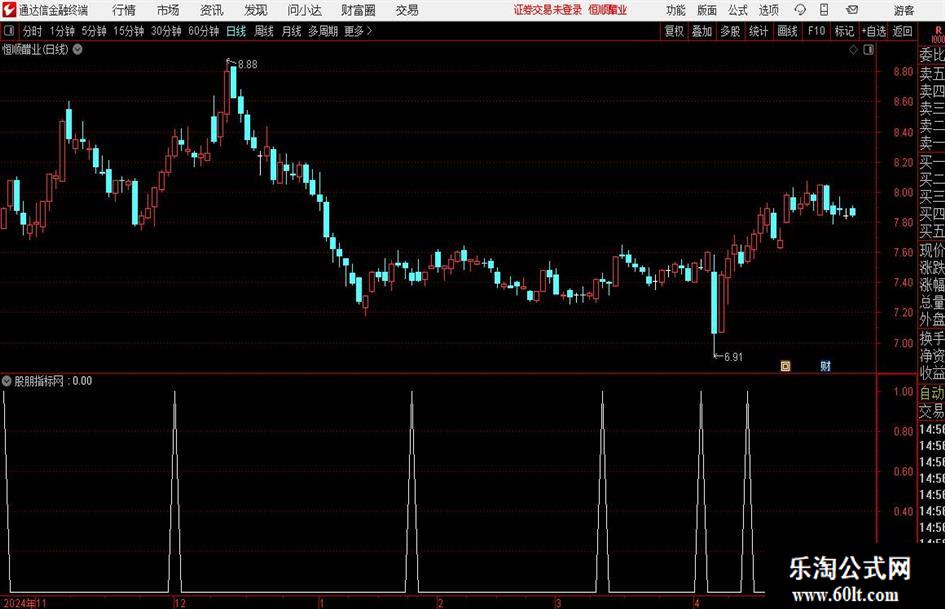Switch to 周线 weekly tab
The image size is (945, 609).
click(x=264, y=31)
